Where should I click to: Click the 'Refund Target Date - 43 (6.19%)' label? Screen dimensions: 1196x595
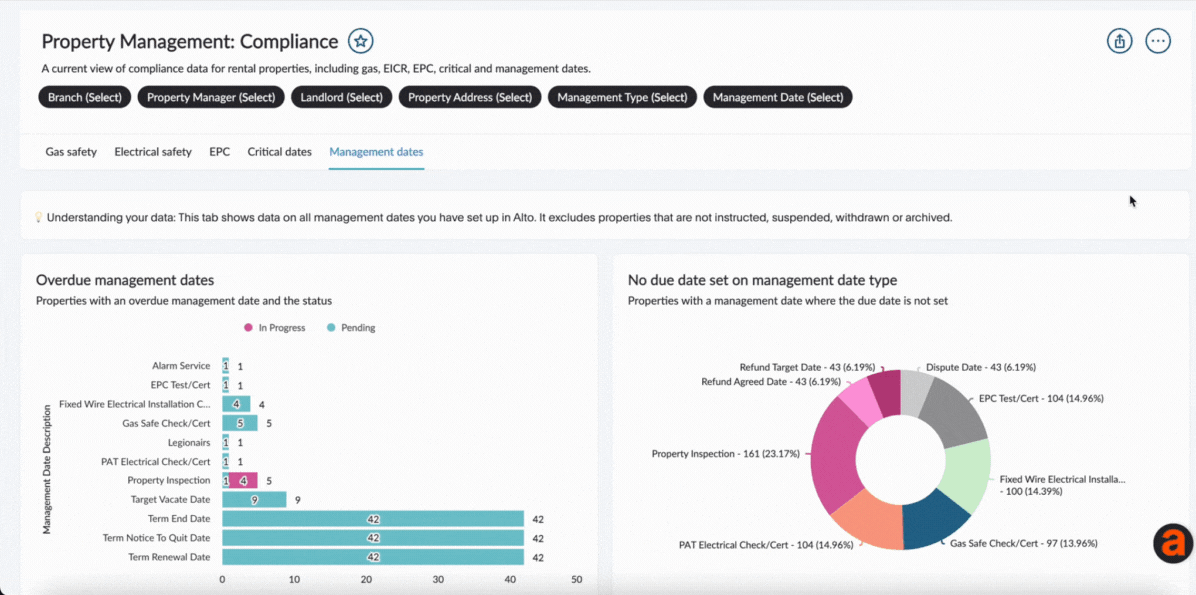807,367
